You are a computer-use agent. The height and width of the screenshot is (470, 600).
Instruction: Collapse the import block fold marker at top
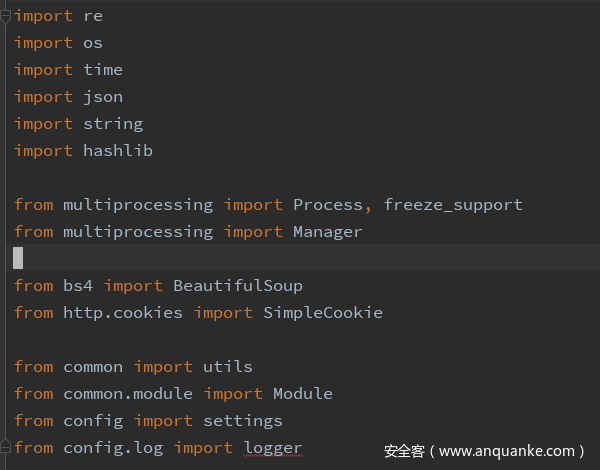click(8, 15)
